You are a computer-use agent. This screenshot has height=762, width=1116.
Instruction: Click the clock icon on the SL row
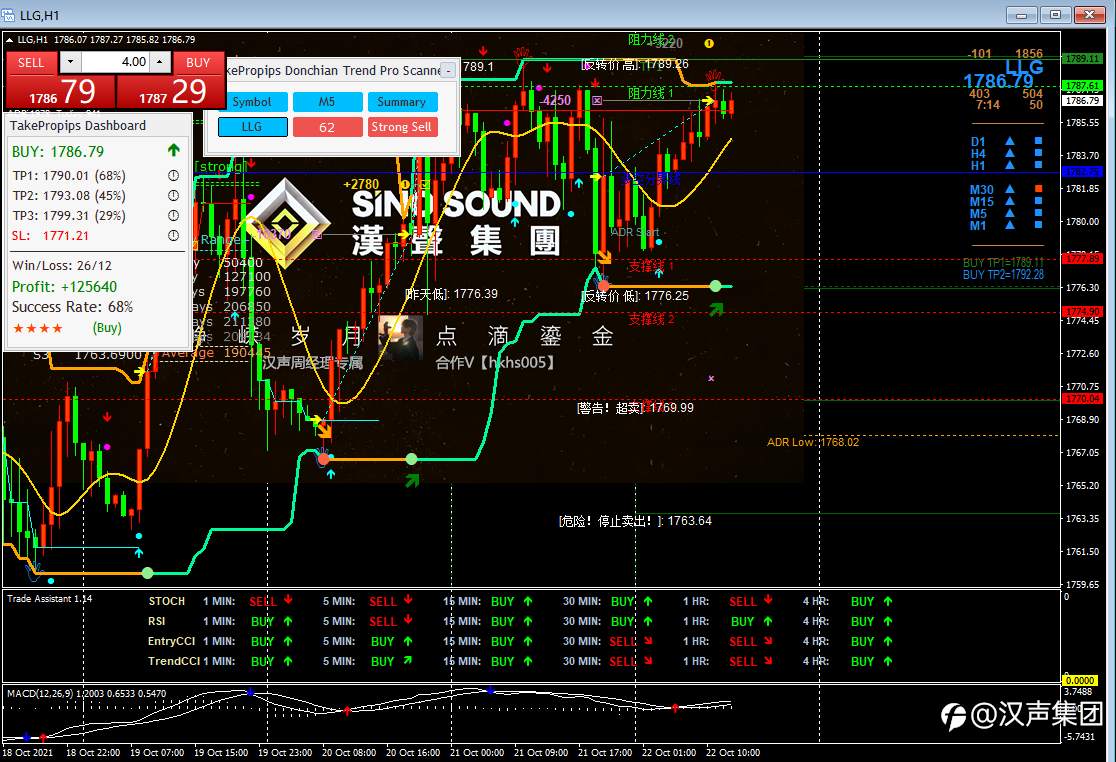click(x=173, y=235)
